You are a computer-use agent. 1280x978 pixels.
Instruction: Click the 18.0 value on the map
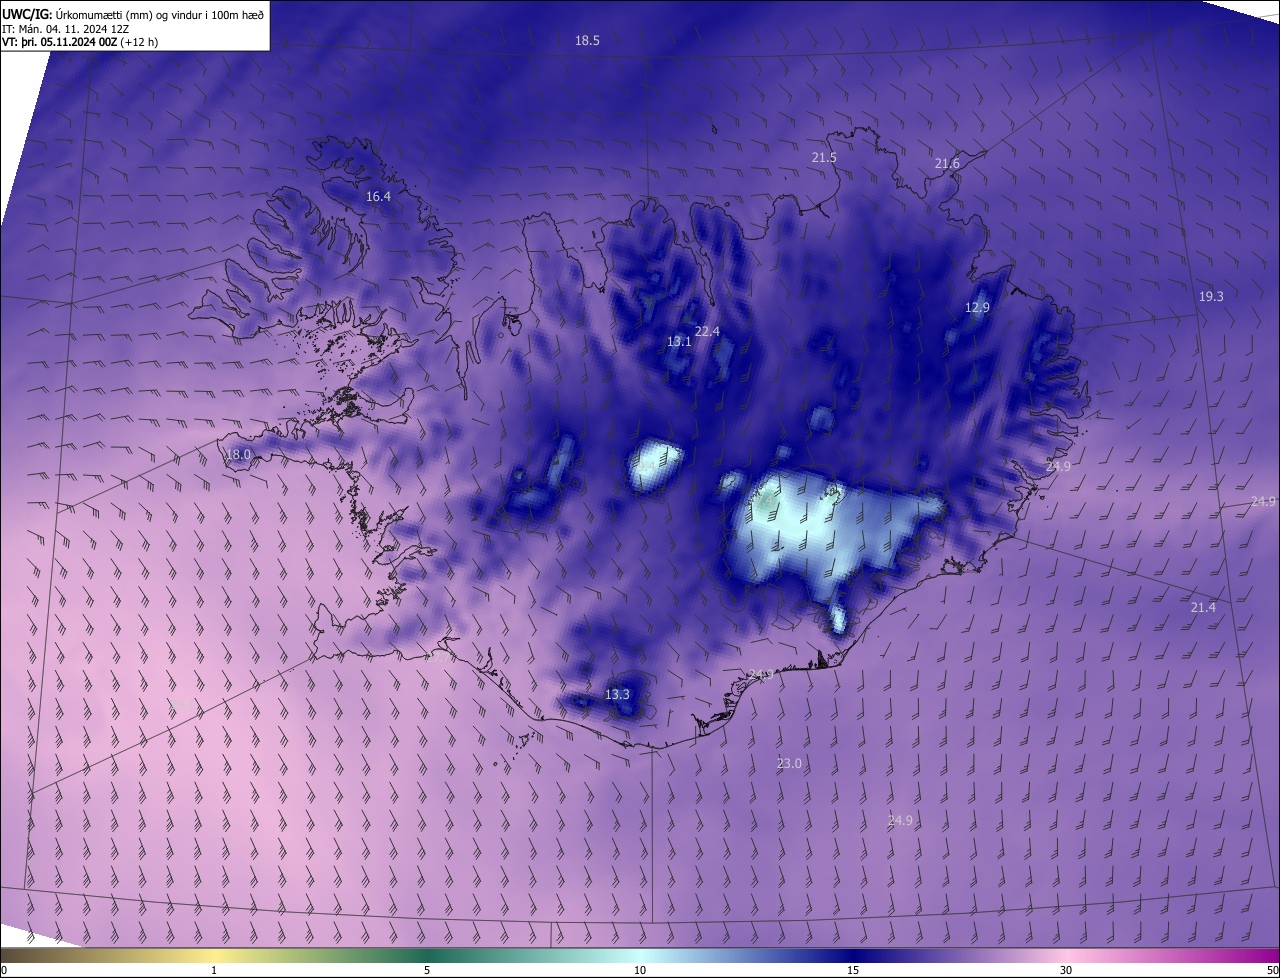238,455
